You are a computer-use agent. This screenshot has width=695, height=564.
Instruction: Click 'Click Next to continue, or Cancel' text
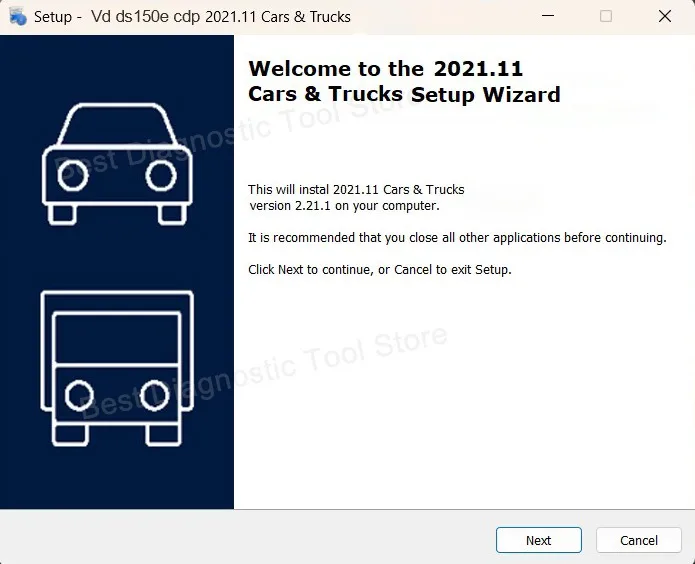(x=380, y=270)
